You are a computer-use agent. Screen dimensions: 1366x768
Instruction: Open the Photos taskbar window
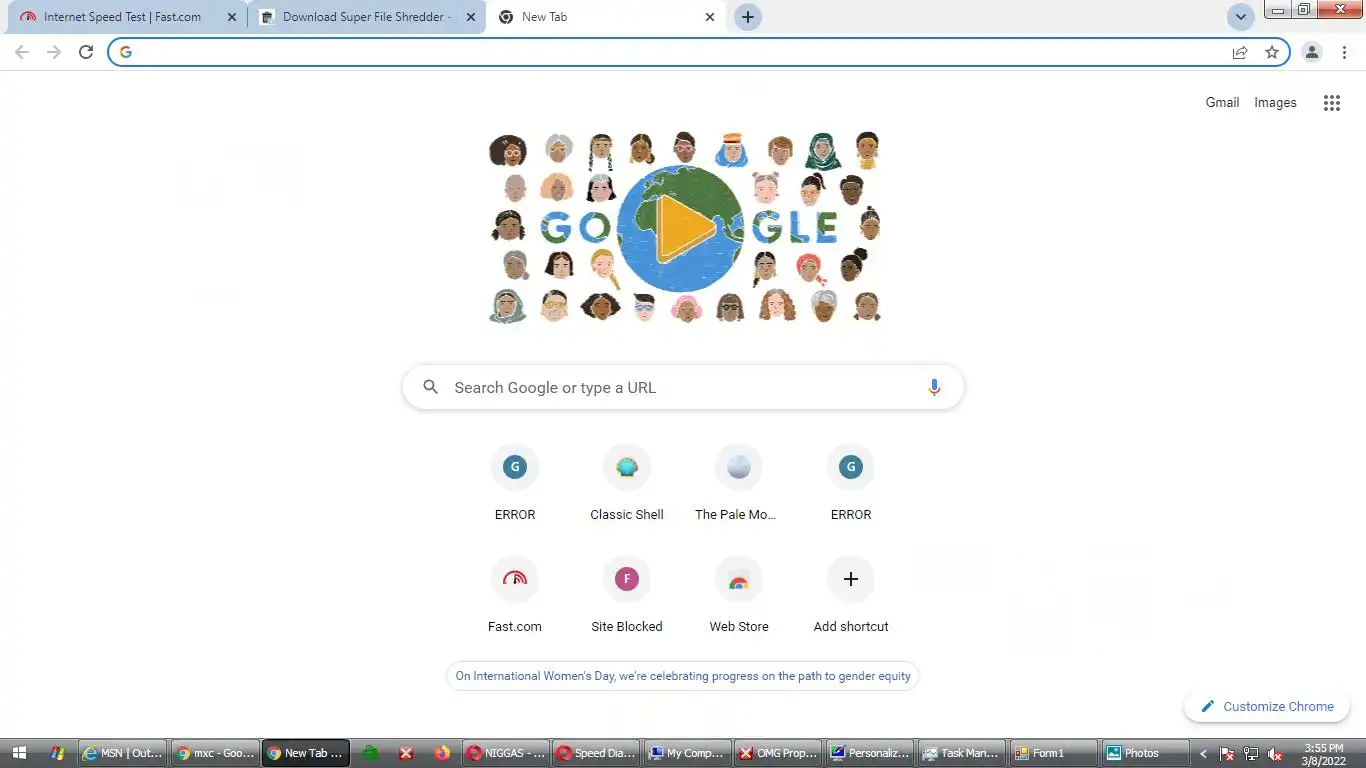pyautogui.click(x=1146, y=753)
